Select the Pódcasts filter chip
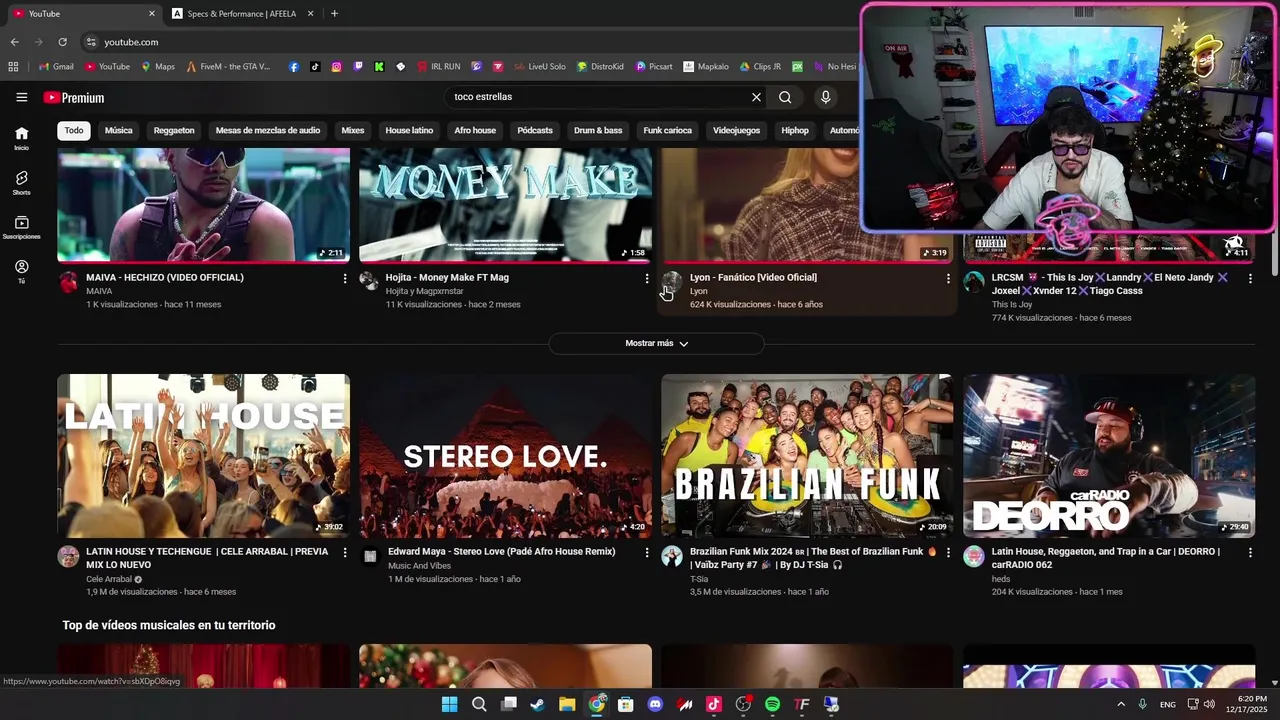Screen dimensions: 1280x720 [535, 130]
